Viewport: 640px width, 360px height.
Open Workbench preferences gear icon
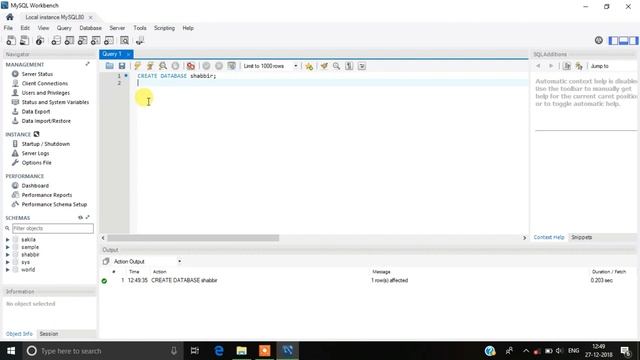point(599,40)
